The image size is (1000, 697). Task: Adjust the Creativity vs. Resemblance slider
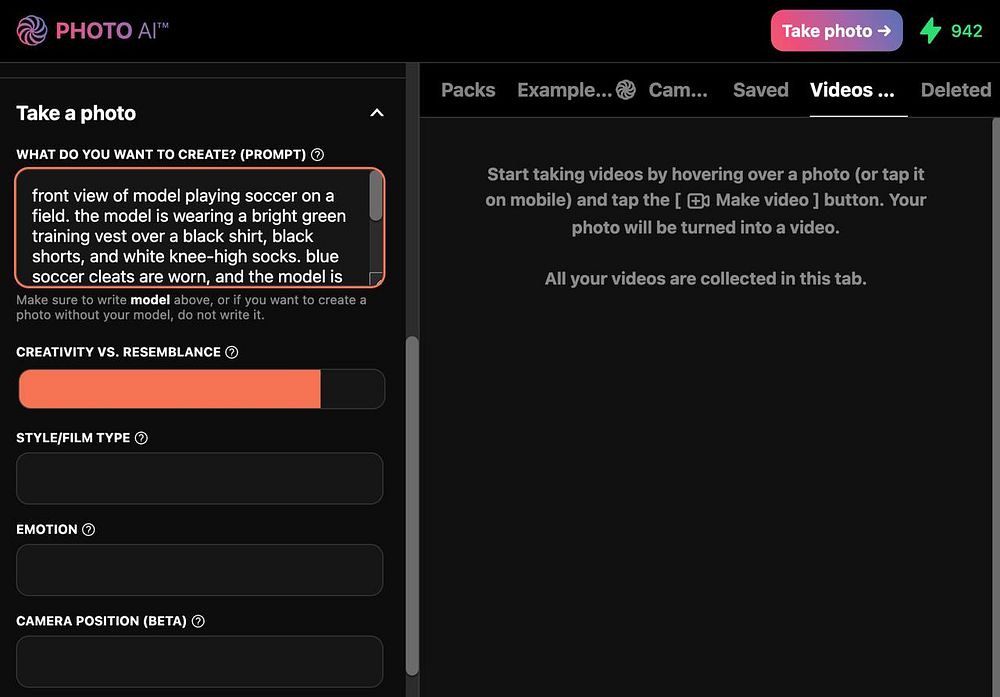coord(202,389)
